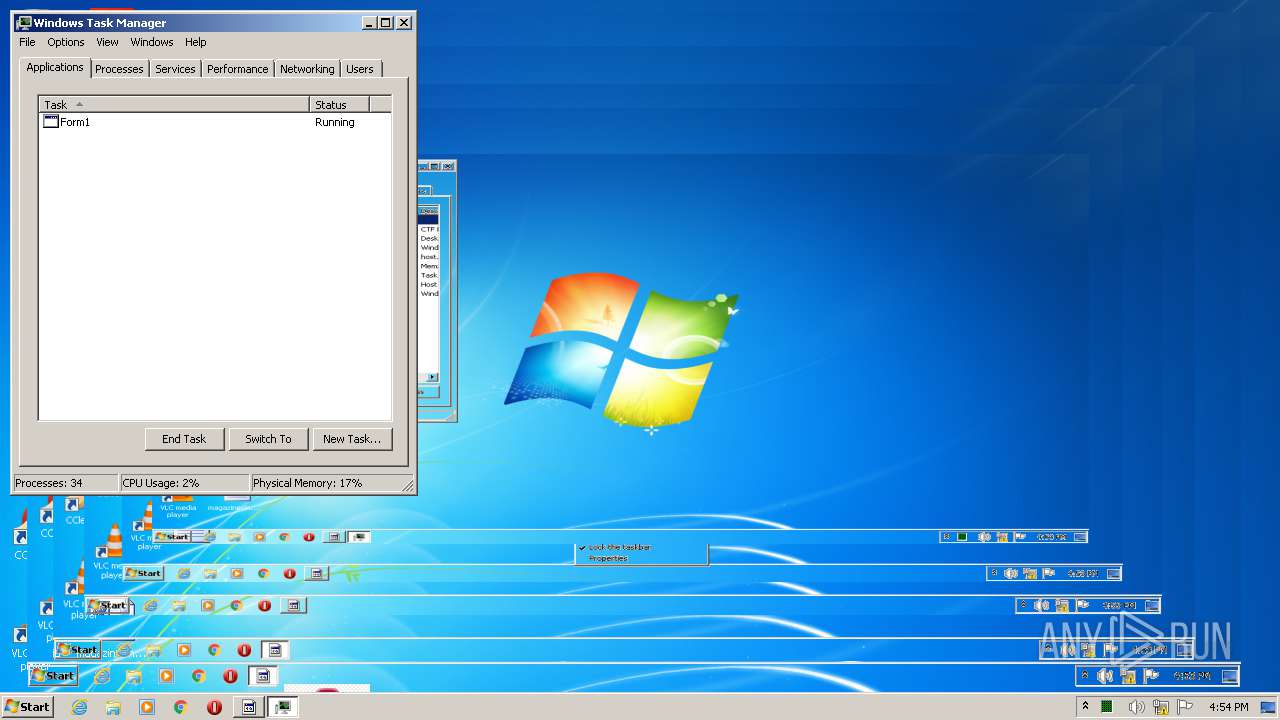Sort the list by the Status column header
The height and width of the screenshot is (720, 1280).
pyautogui.click(x=340, y=104)
